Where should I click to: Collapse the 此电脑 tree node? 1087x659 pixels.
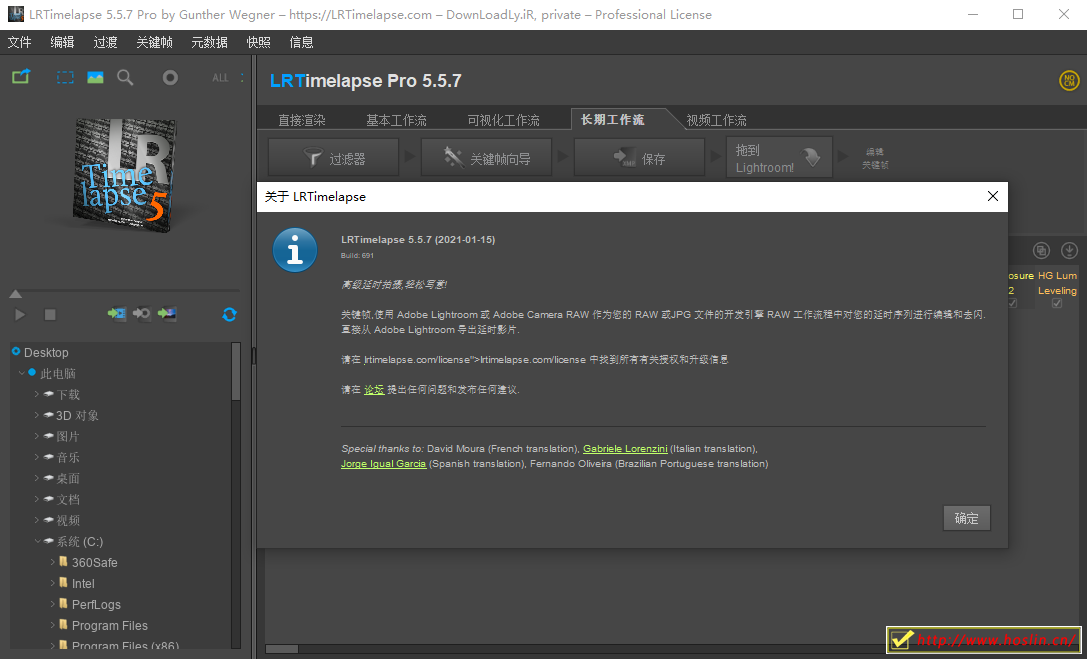pos(21,373)
